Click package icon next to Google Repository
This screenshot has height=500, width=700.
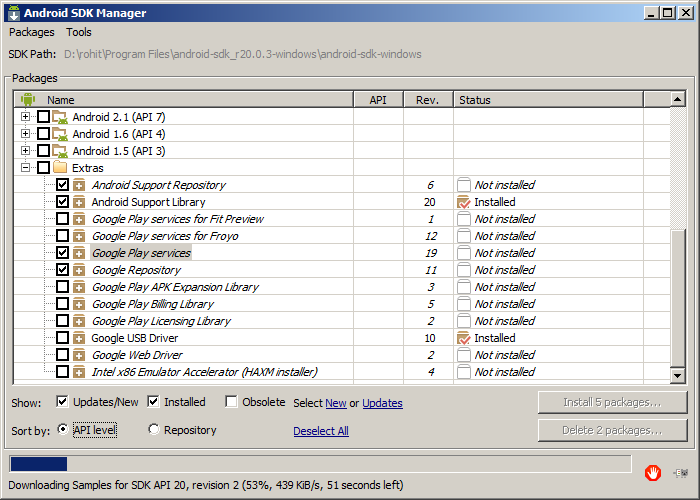pos(79,270)
